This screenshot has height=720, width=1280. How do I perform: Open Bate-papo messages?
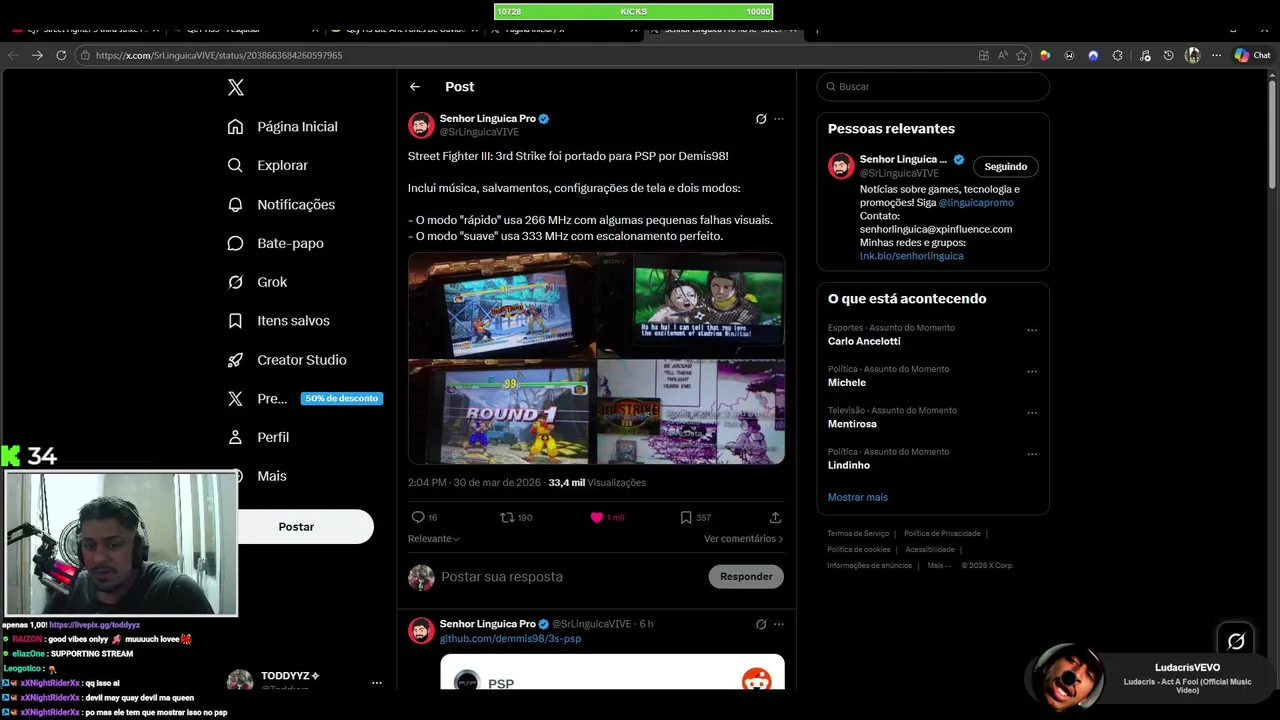pos(276,244)
